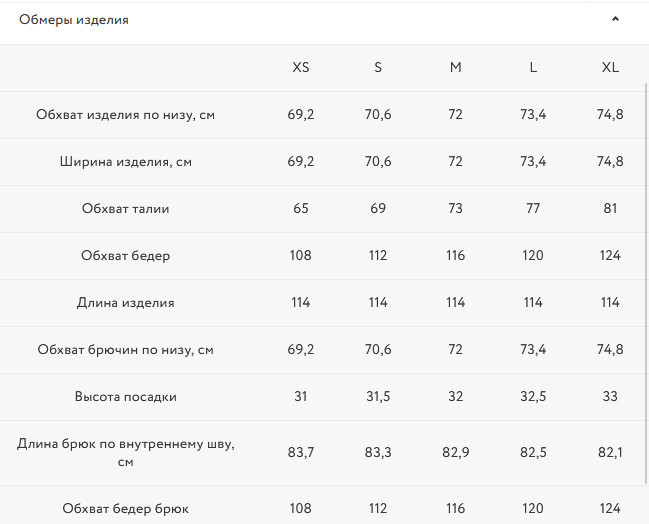Click Высота посадки value 31,5
Viewport: 649px width, 524px height.
[x=378, y=397]
